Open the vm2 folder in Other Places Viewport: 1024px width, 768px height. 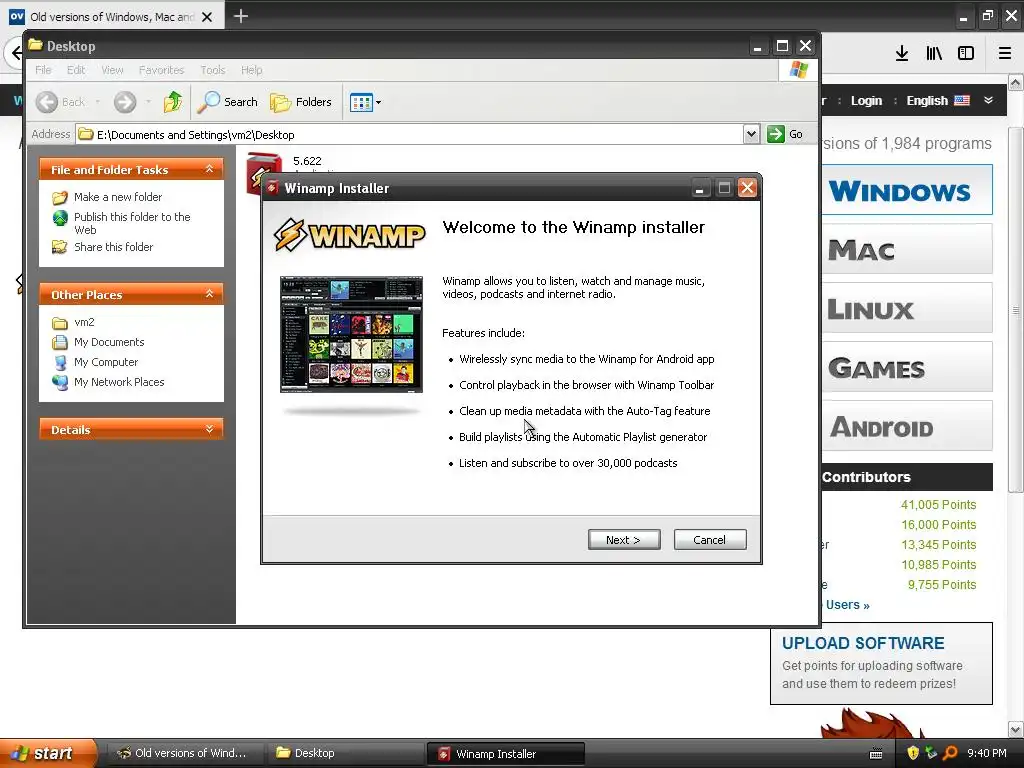pos(84,323)
